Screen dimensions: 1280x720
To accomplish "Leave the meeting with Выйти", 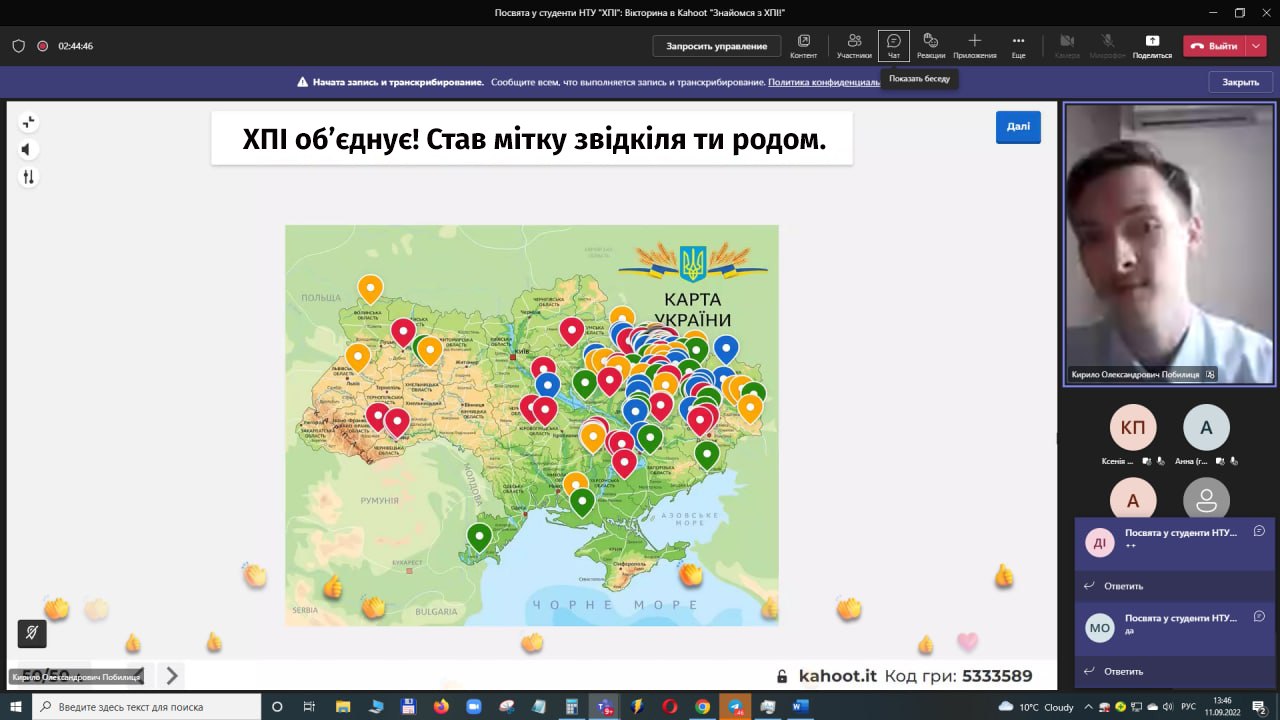I will 1214,46.
